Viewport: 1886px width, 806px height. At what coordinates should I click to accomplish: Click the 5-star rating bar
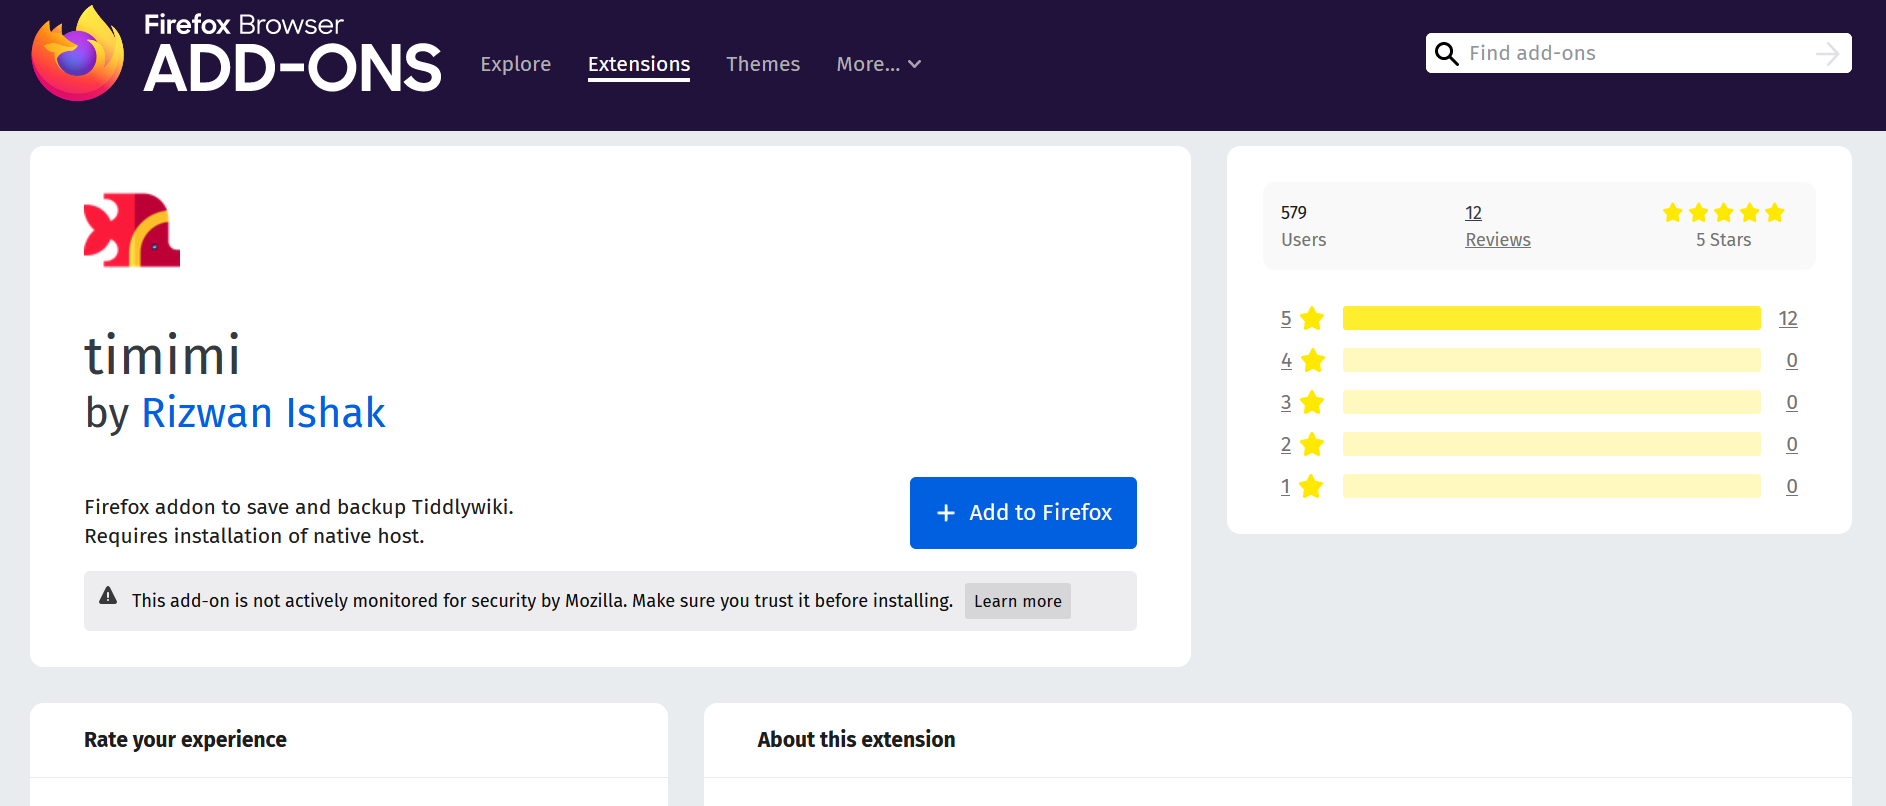(1551, 319)
